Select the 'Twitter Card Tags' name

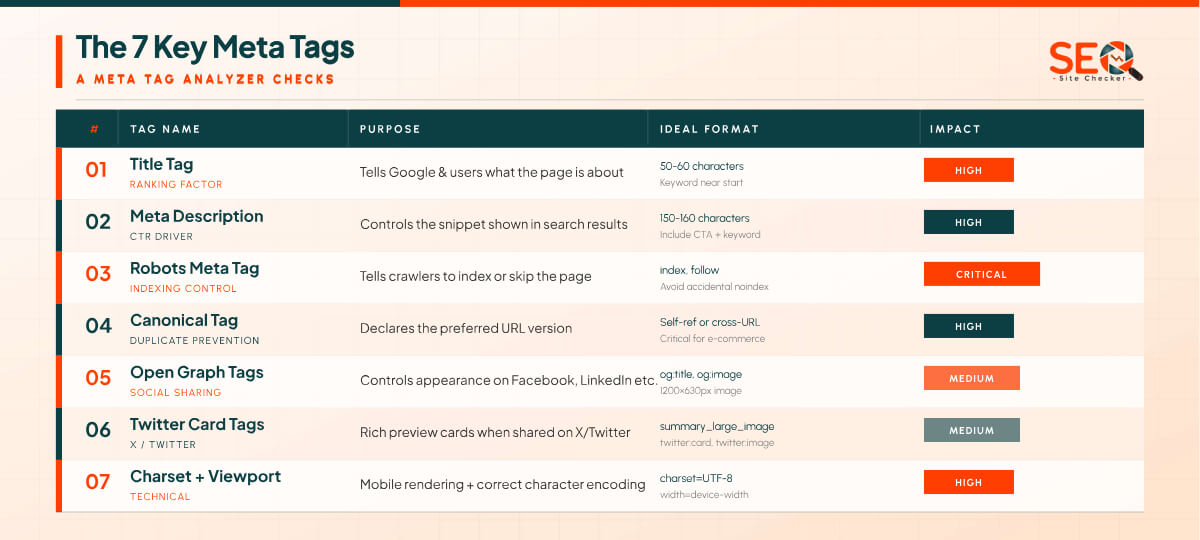[197, 424]
